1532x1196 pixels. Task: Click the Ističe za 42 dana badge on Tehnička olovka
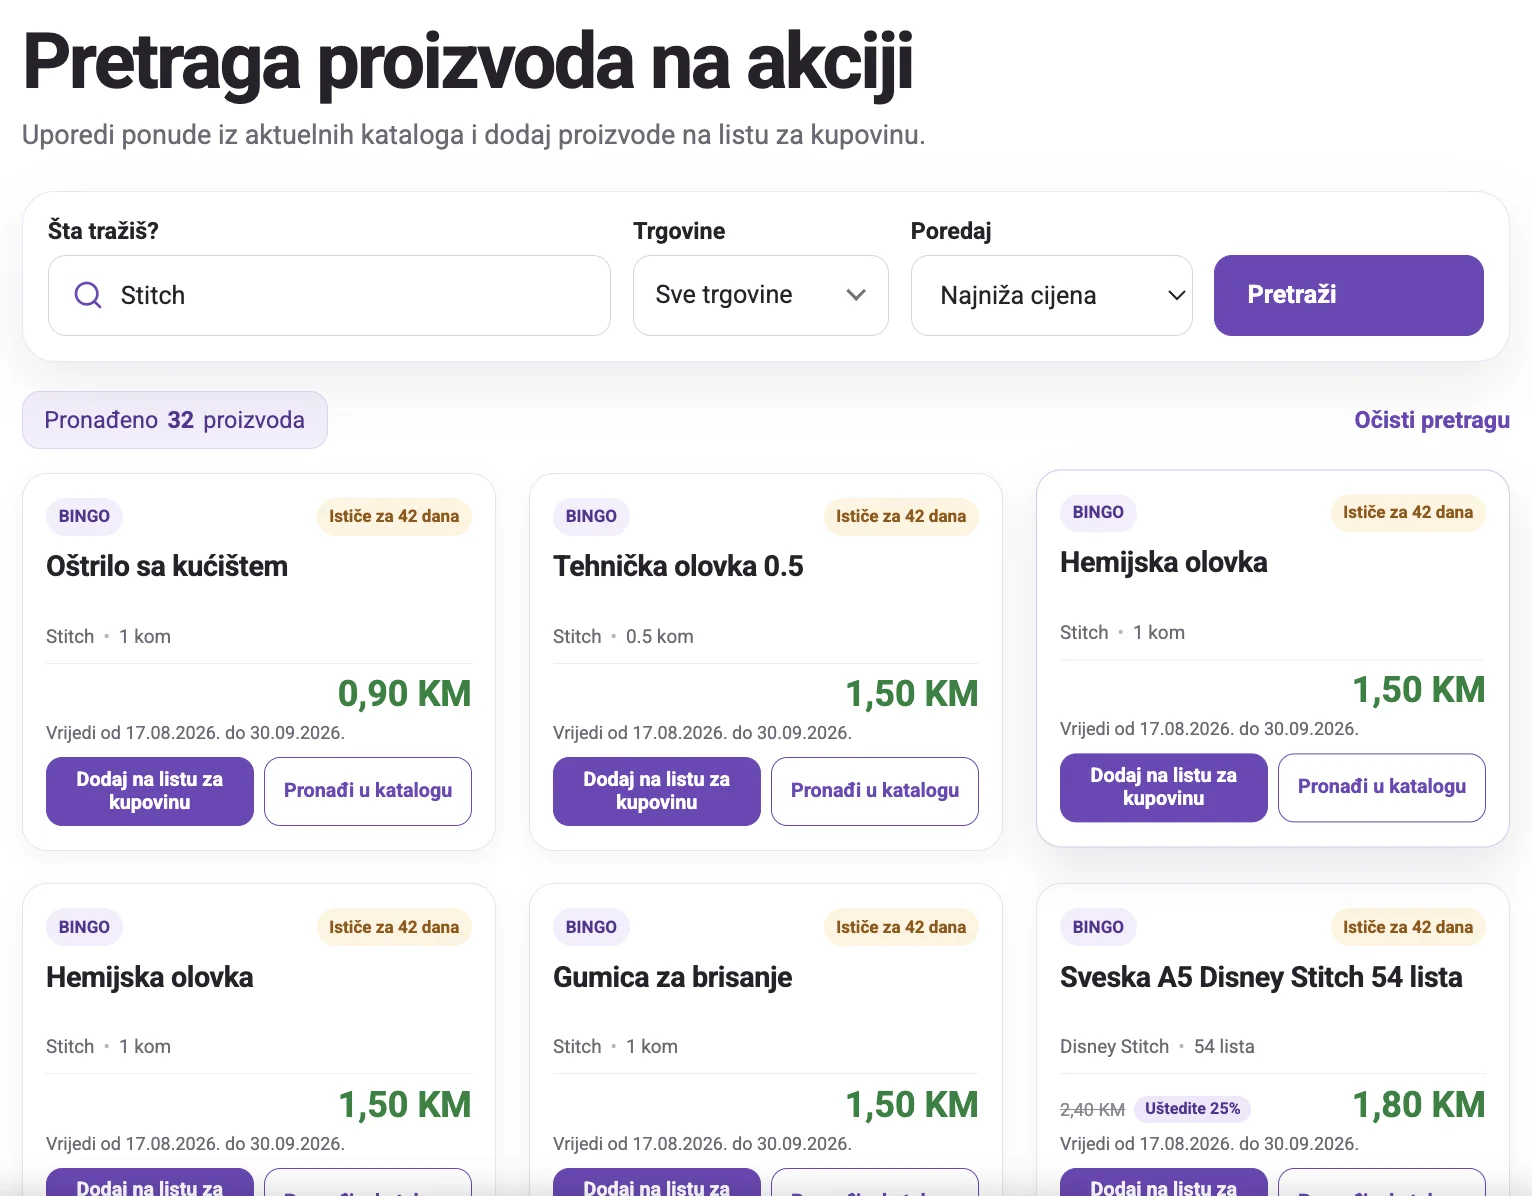[x=901, y=516]
